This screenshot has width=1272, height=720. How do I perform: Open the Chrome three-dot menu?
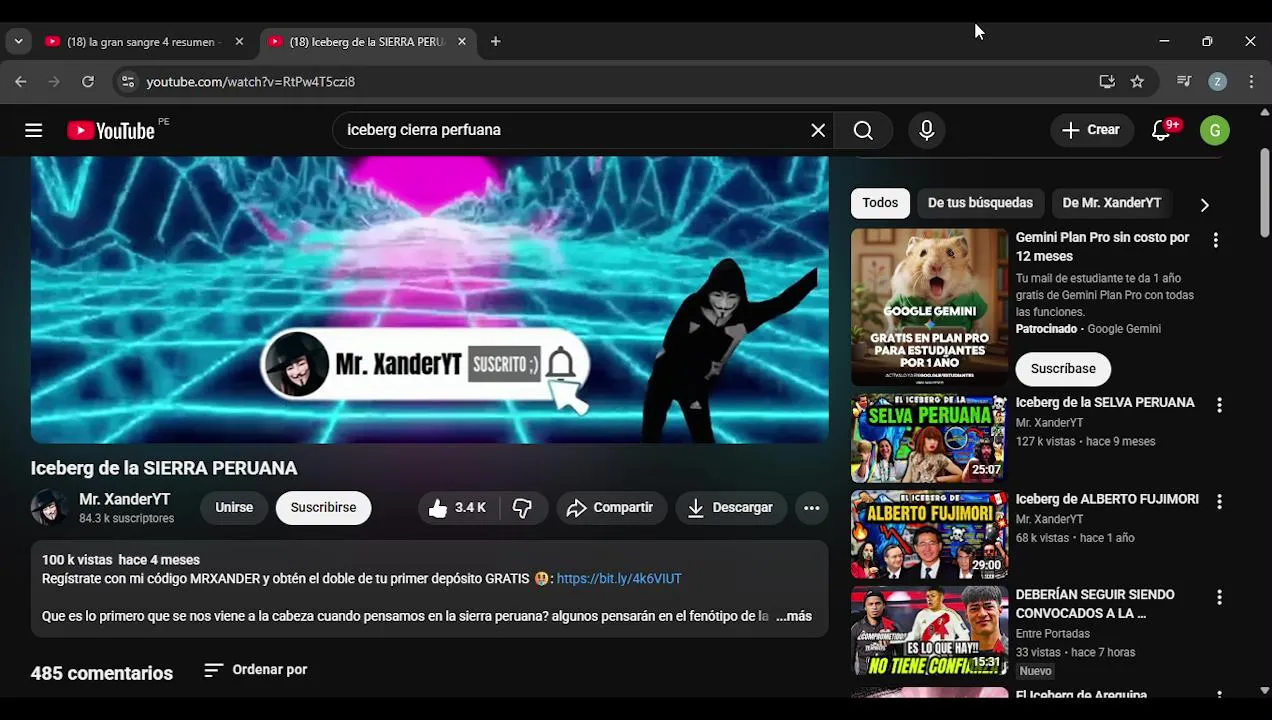pos(1251,82)
